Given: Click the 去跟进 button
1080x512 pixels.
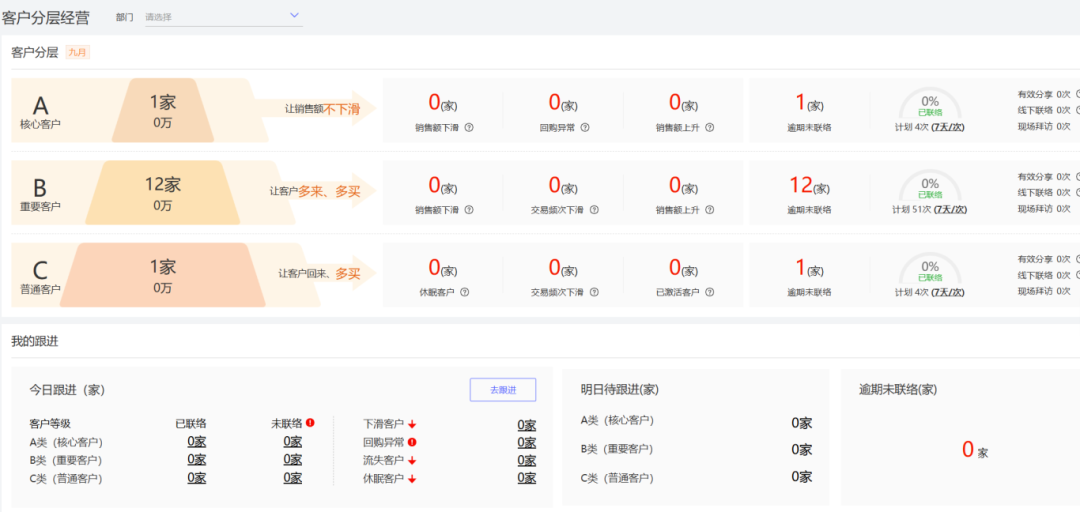Looking at the screenshot, I should (503, 390).
